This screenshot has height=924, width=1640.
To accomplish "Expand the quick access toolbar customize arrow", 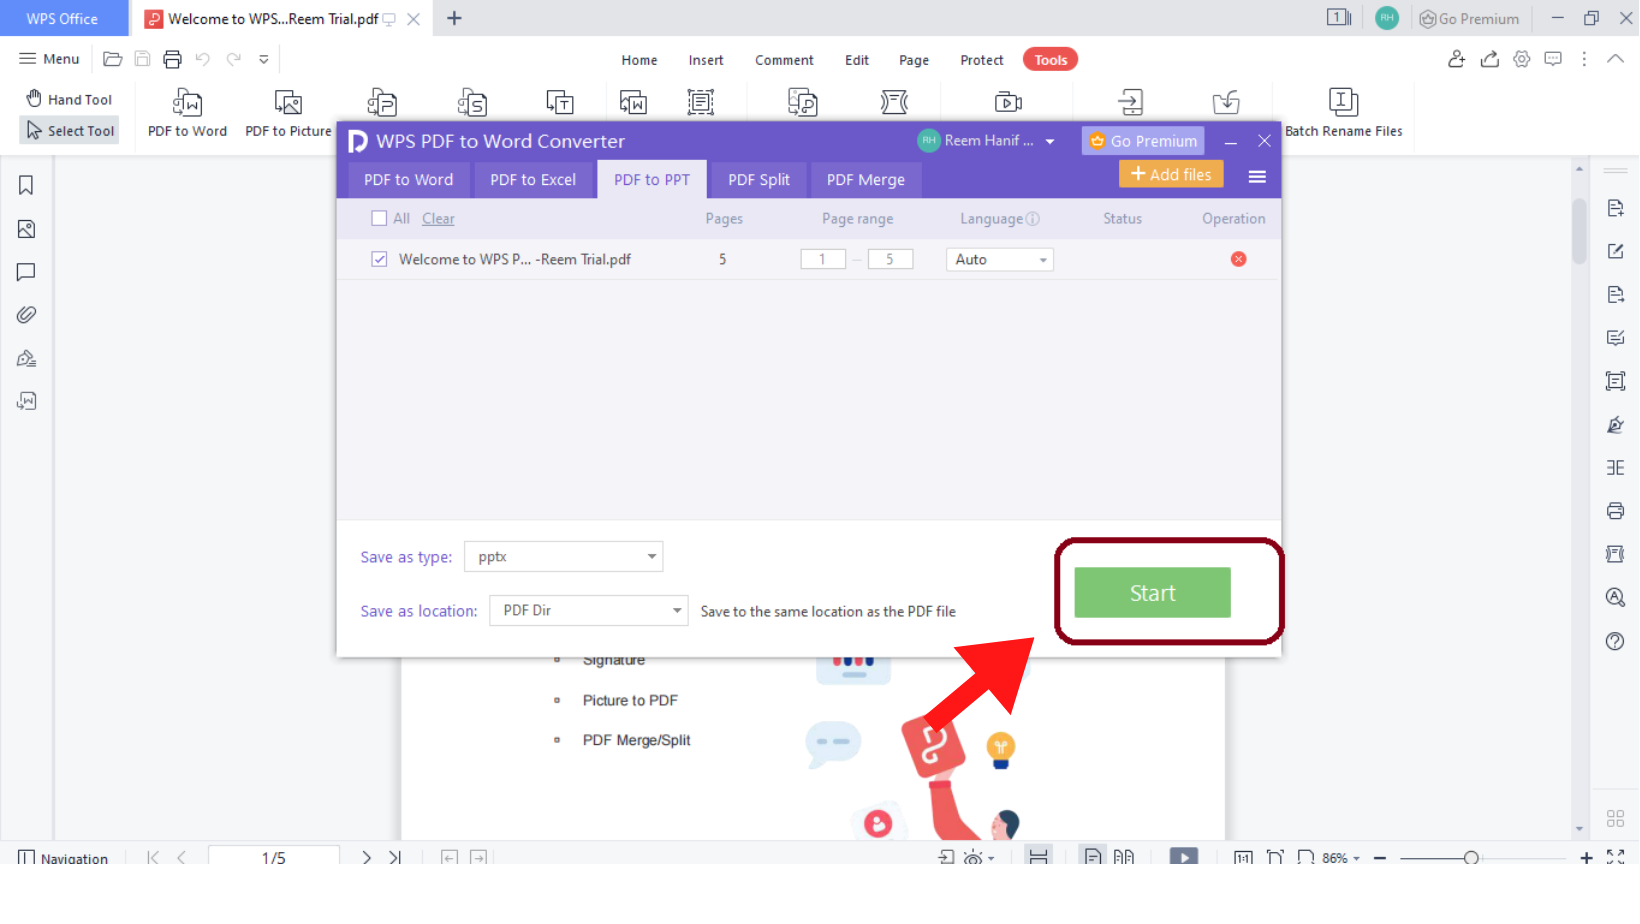I will 264,59.
